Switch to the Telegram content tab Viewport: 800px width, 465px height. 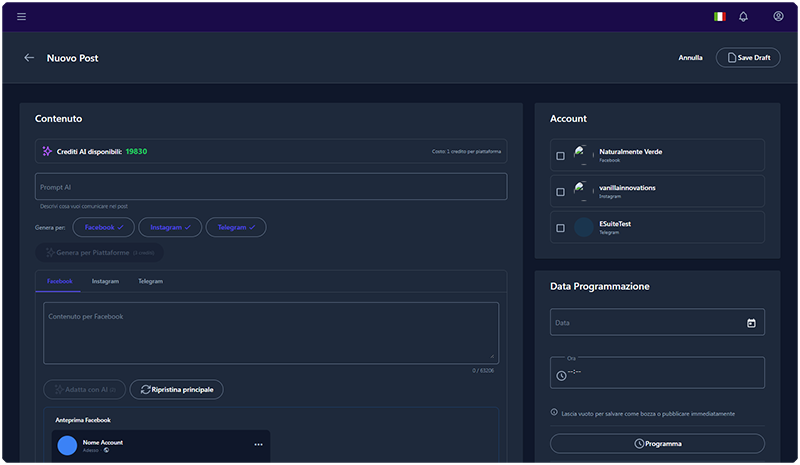click(x=150, y=282)
